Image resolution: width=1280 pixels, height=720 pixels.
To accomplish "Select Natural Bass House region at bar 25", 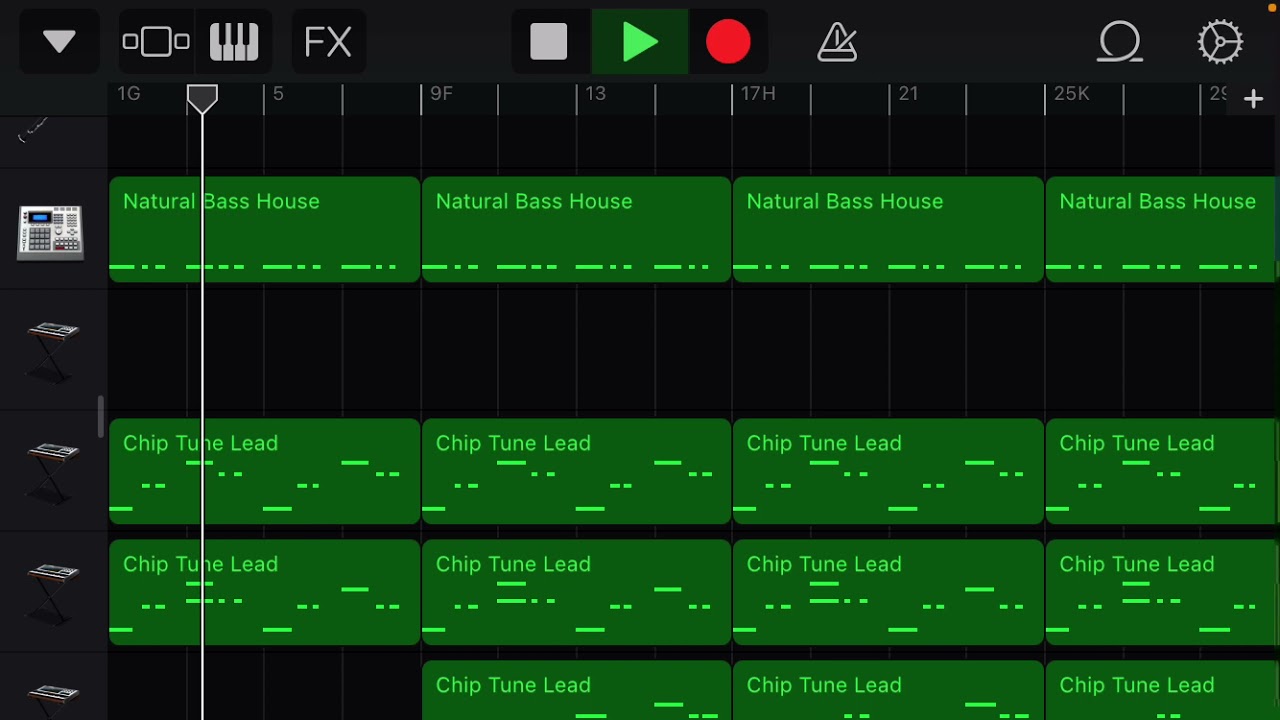I will pos(1161,229).
